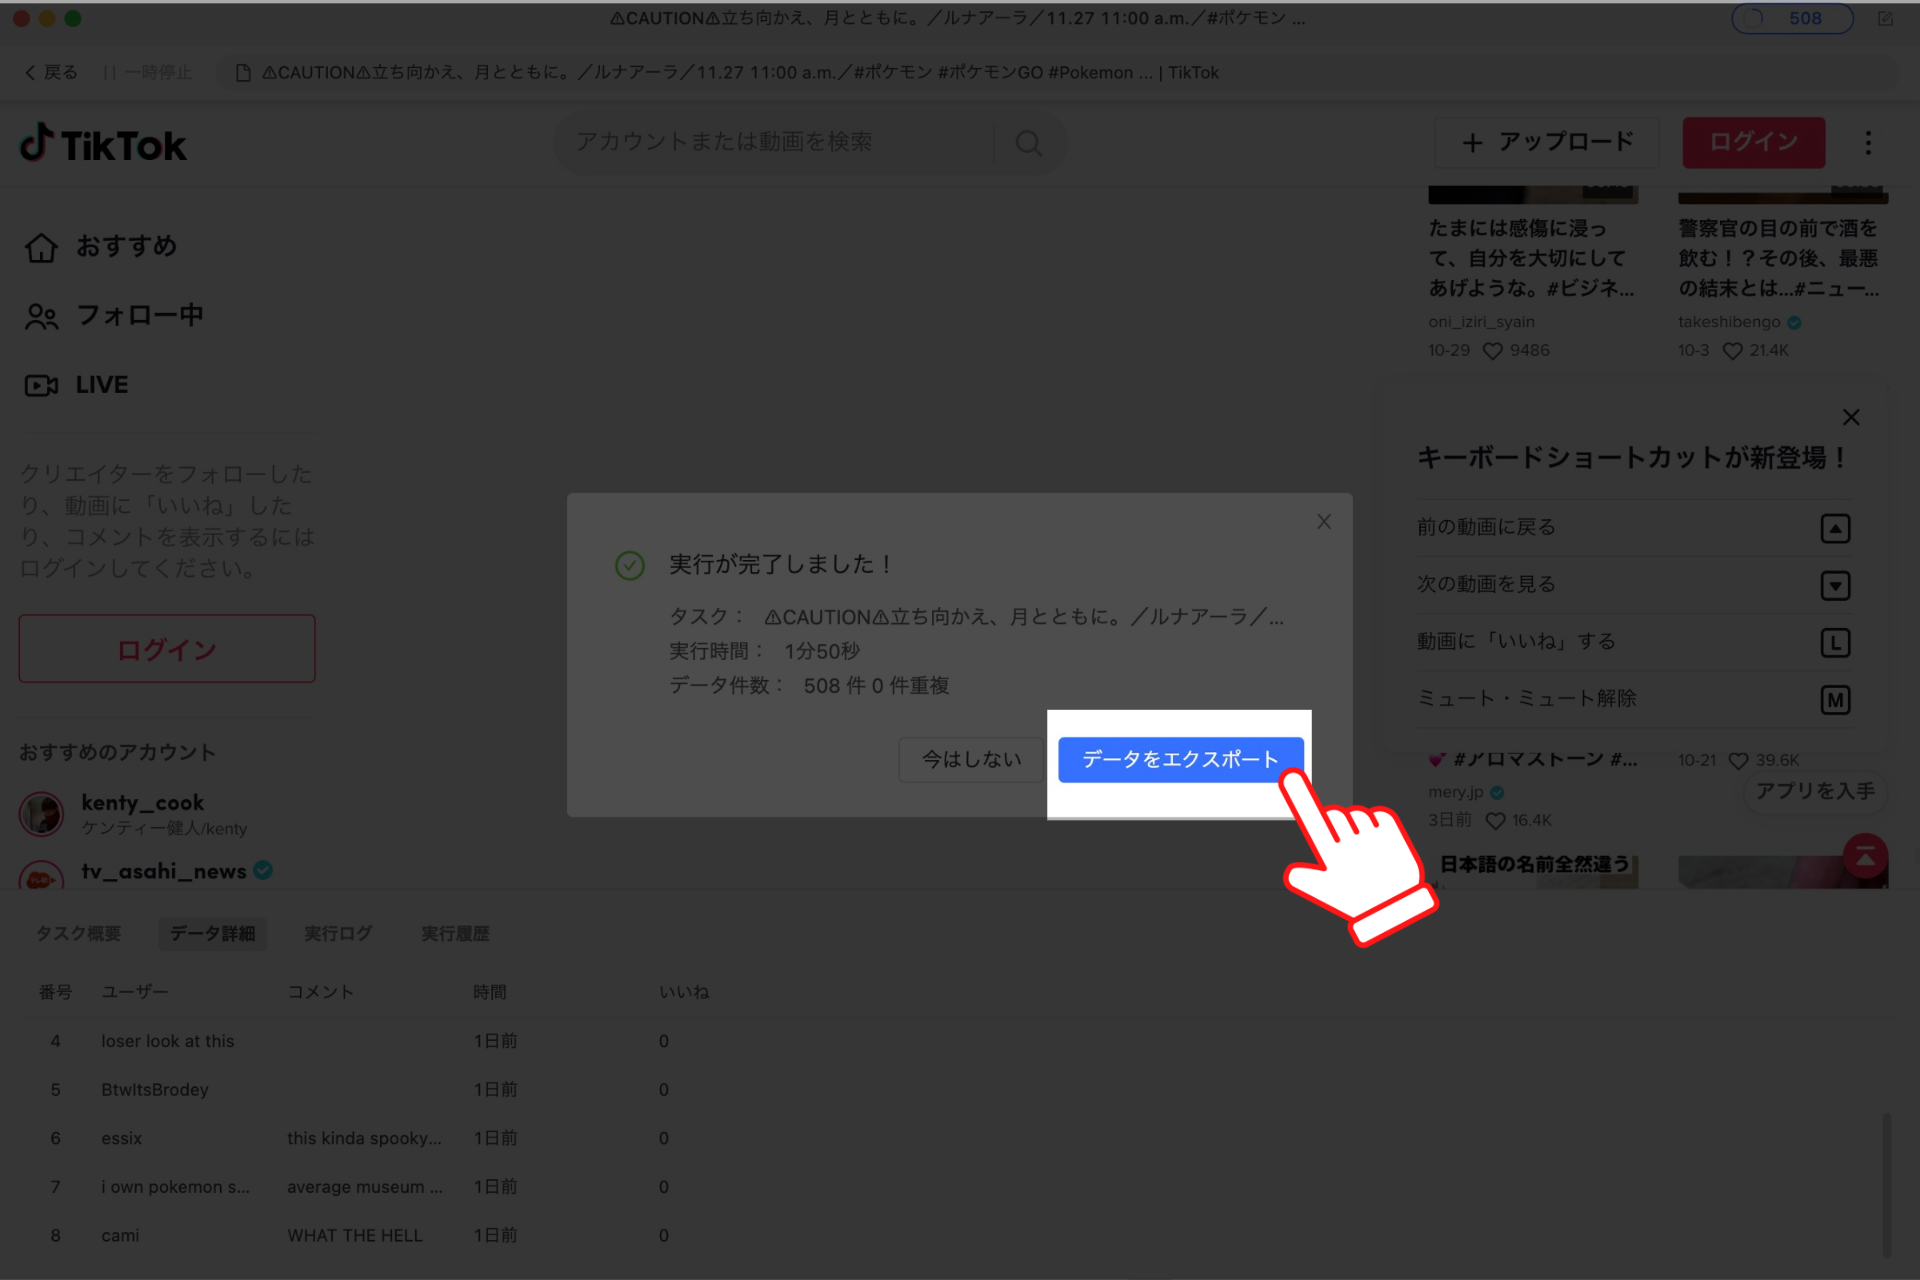Open takeshibengo profile link
This screenshot has height=1280, width=1920.
coord(1729,322)
